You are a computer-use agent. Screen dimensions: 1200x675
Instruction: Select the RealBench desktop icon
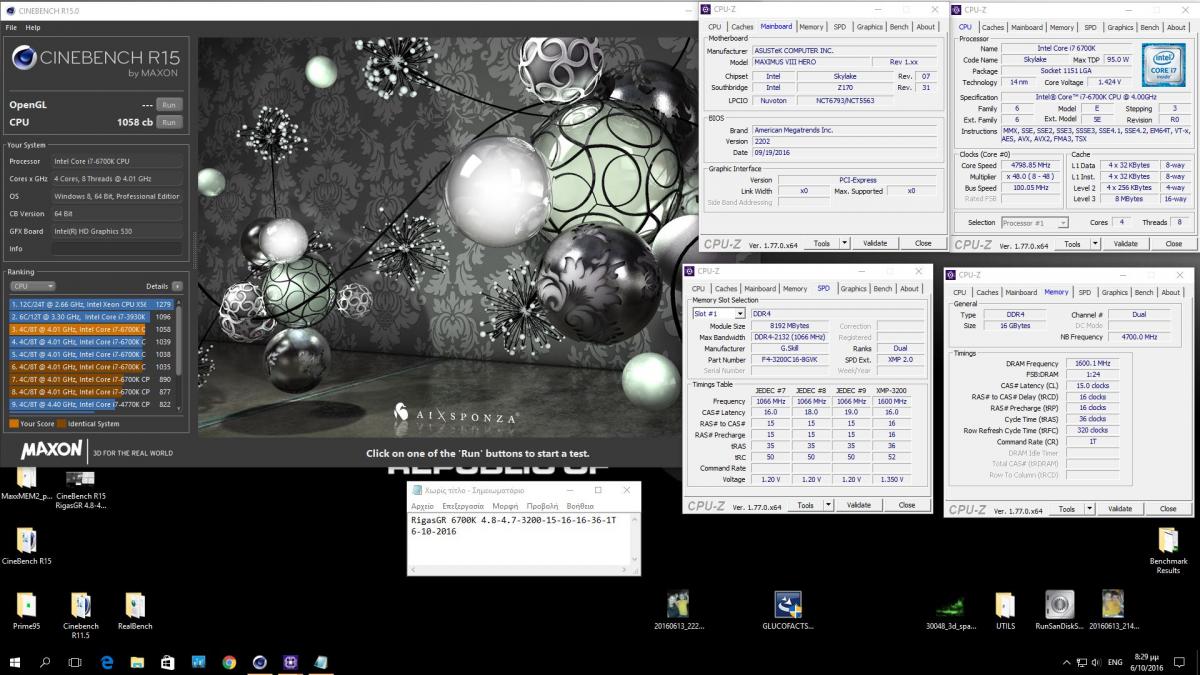135,611
